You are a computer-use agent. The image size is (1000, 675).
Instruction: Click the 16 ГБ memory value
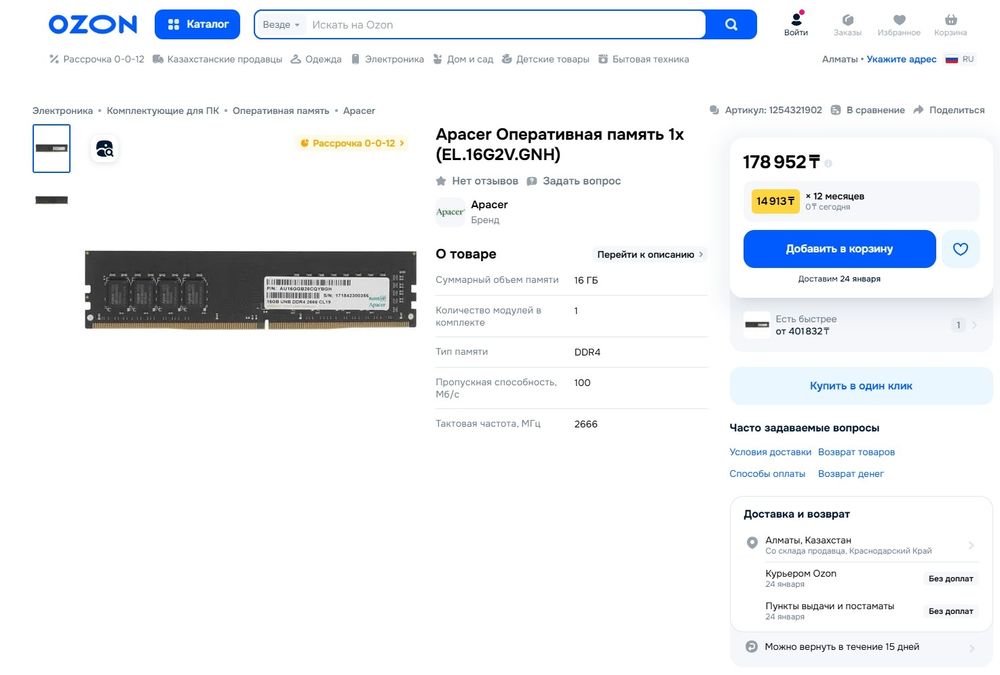586,280
